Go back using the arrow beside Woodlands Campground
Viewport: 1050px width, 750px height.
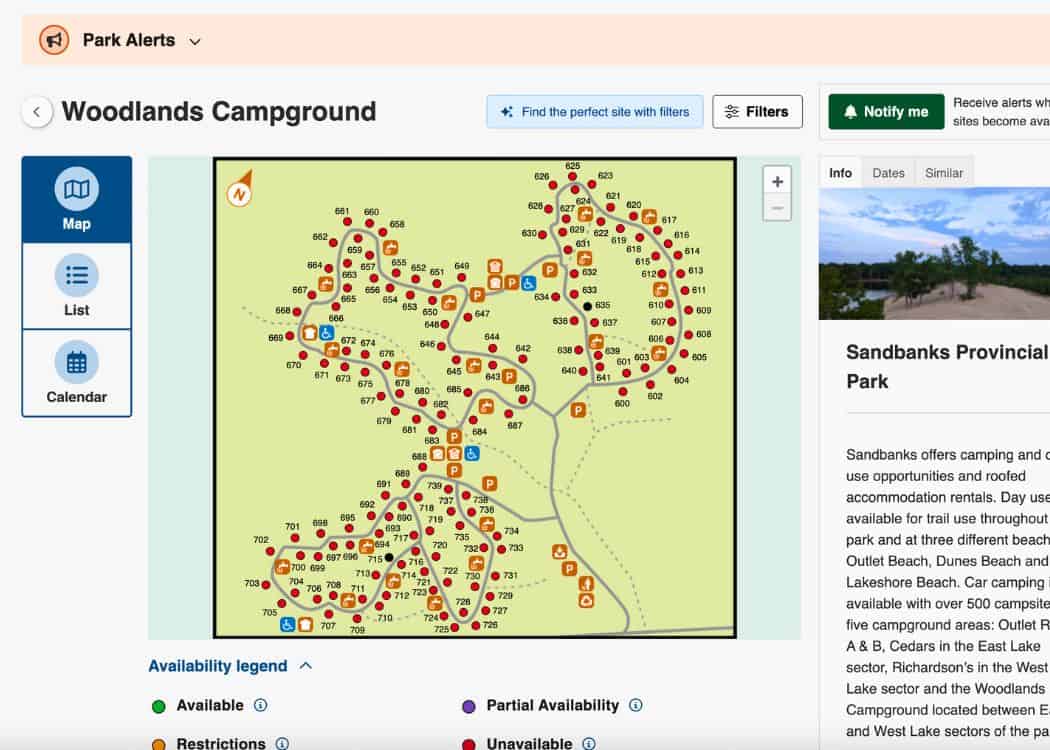[37, 112]
